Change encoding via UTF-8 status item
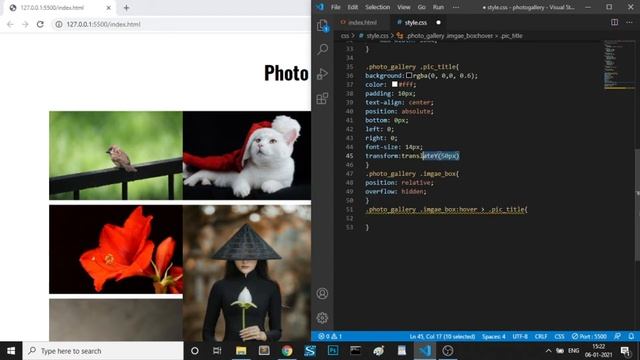Image resolution: width=640 pixels, height=360 pixels. [x=520, y=336]
